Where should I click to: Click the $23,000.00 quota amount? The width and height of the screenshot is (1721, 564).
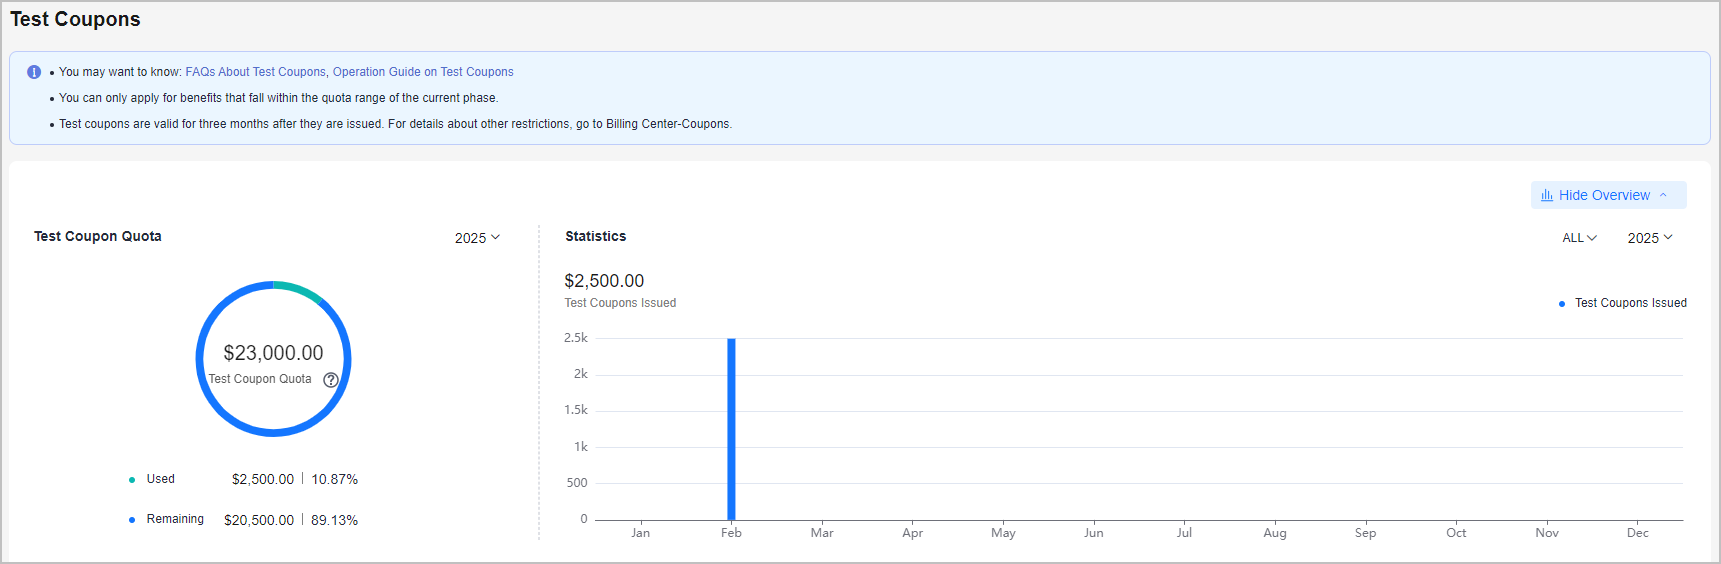coord(273,353)
